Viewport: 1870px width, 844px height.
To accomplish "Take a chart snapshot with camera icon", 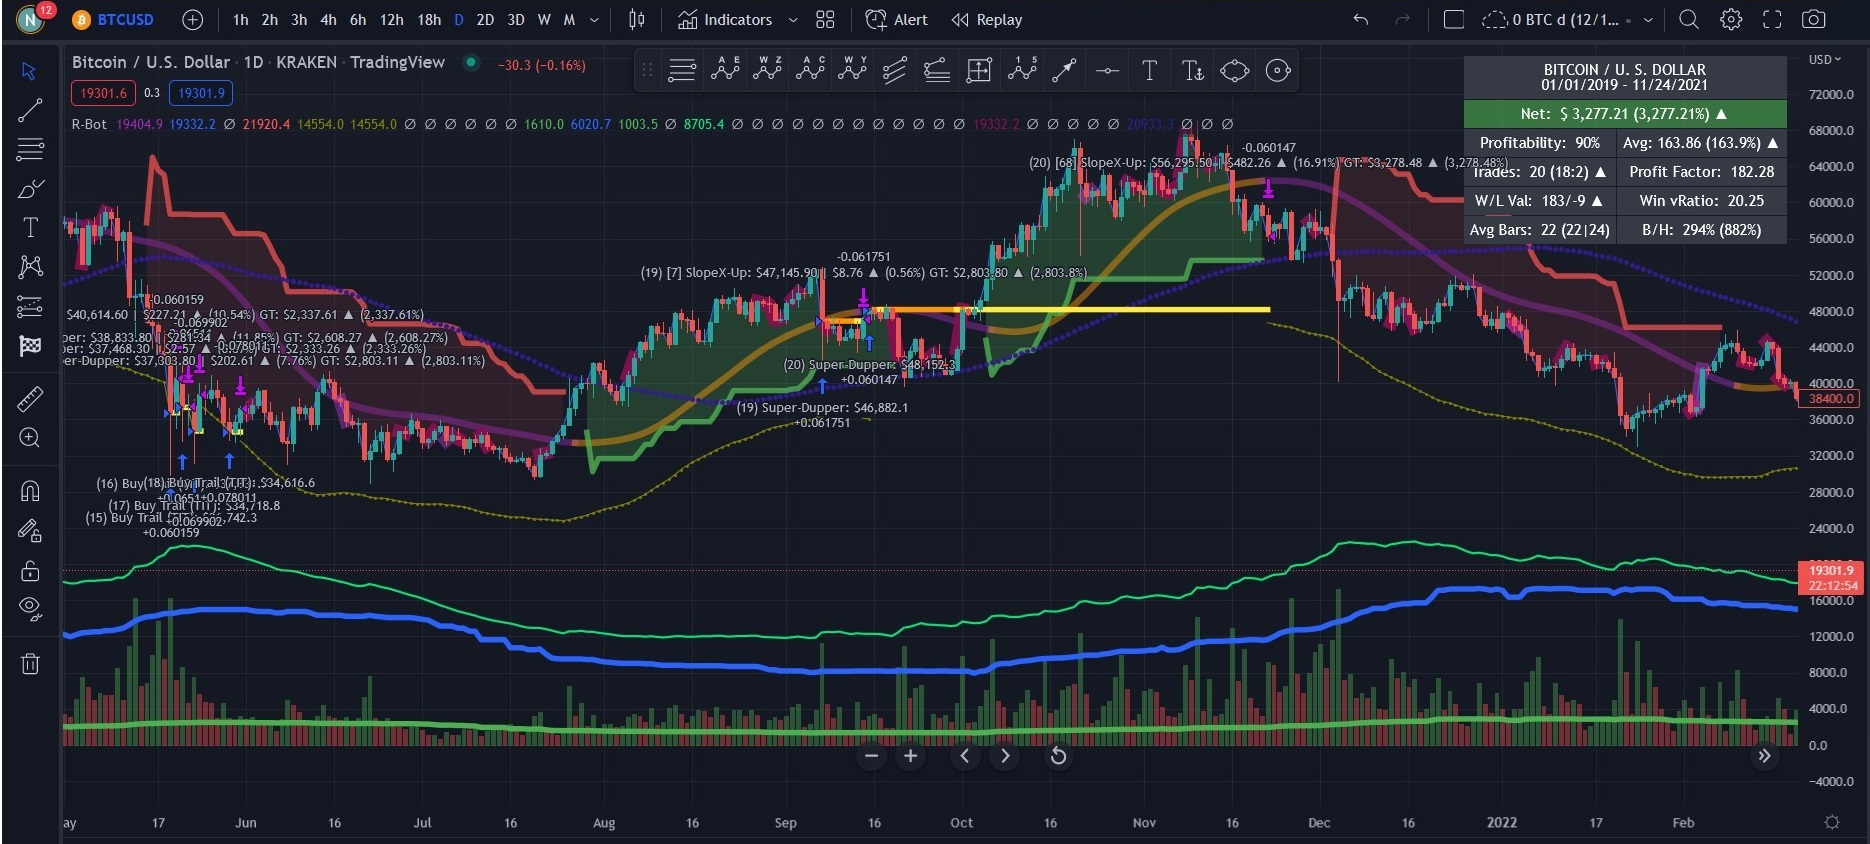I will pos(1813,20).
